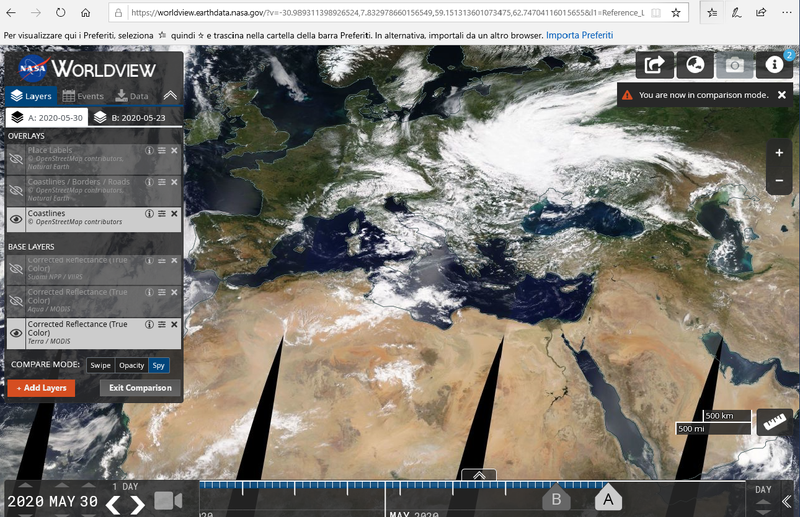Show the Place Labels overlay layer
800x517 pixels.
tap(16, 159)
